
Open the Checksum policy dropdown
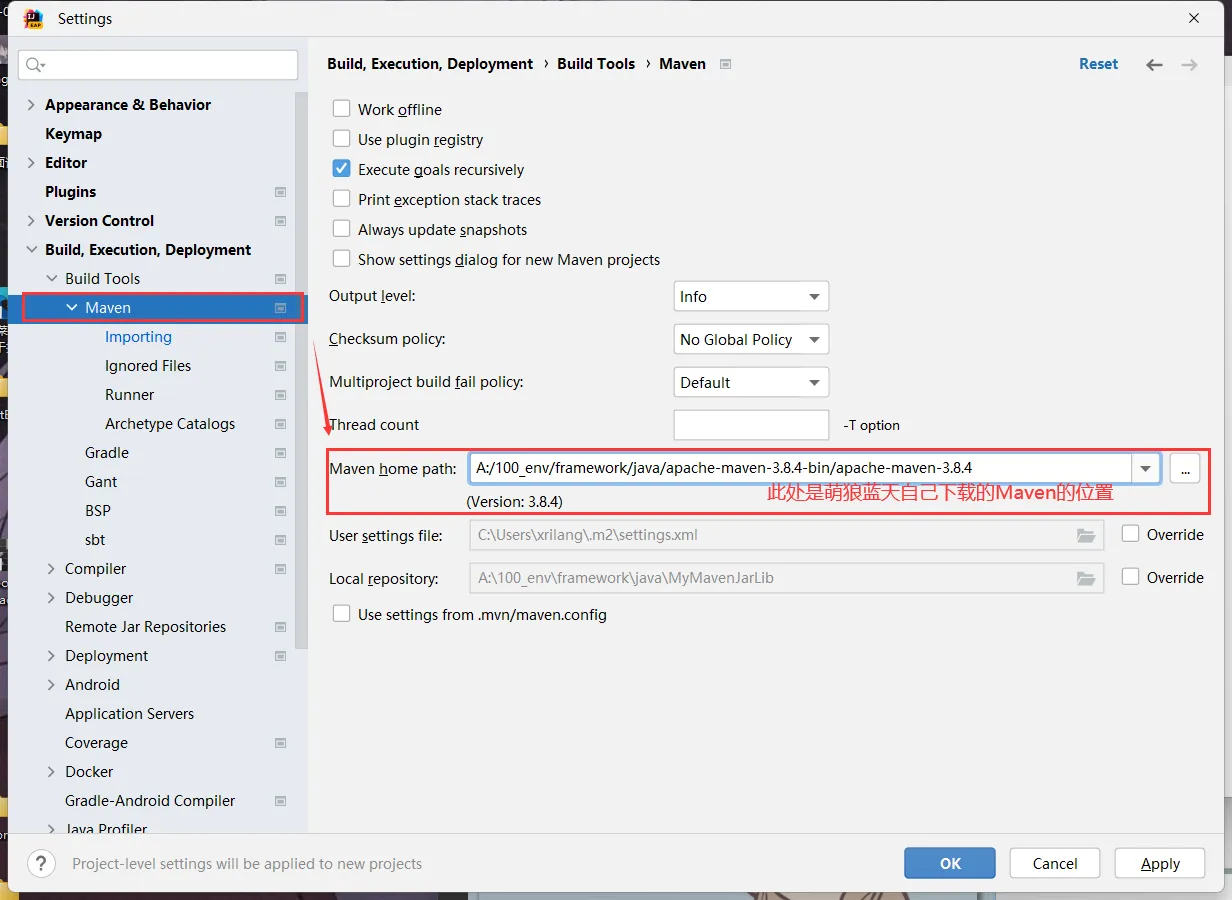point(751,340)
